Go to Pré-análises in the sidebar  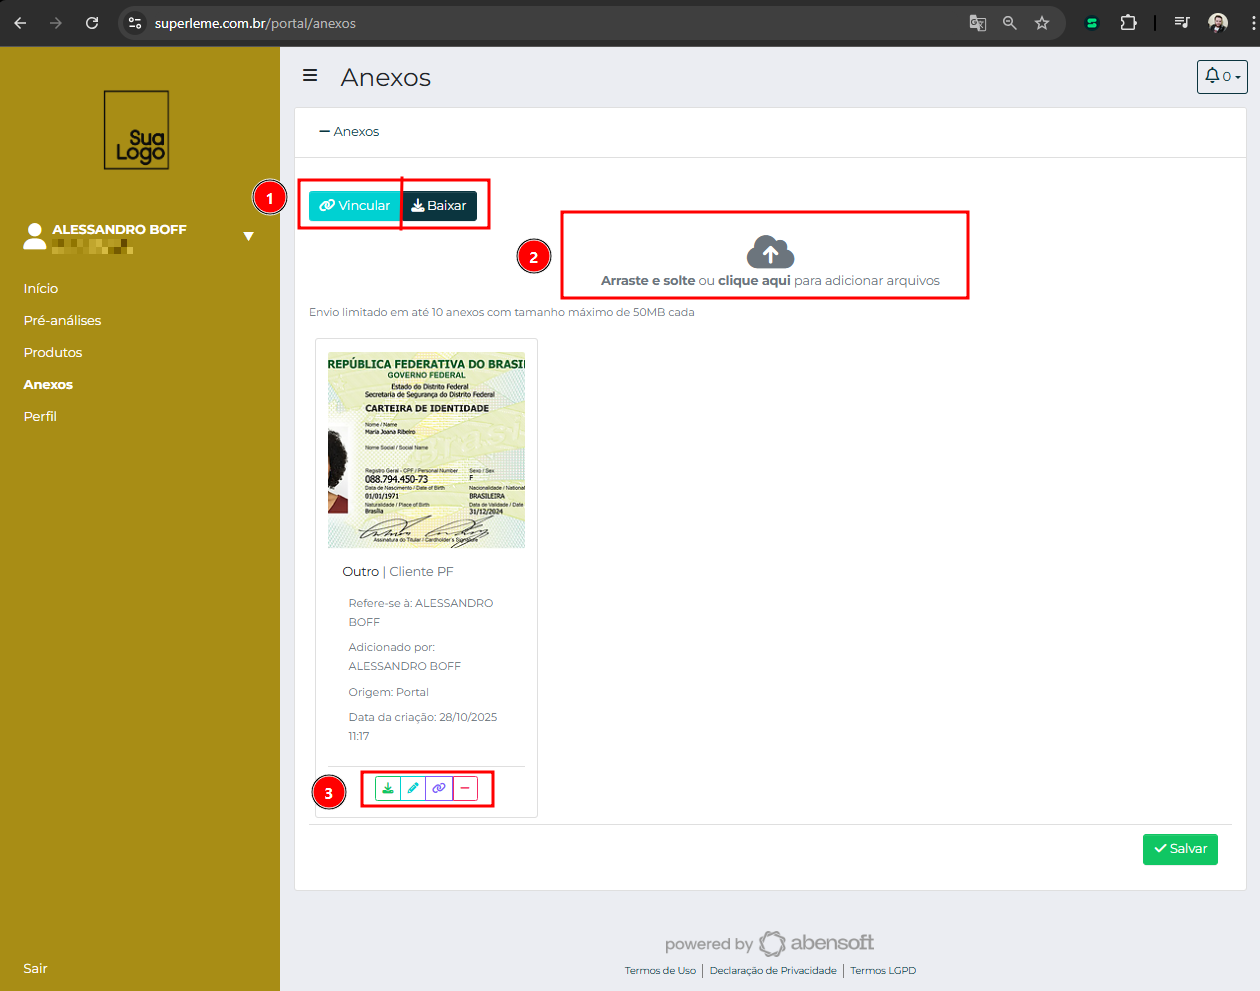tap(62, 321)
